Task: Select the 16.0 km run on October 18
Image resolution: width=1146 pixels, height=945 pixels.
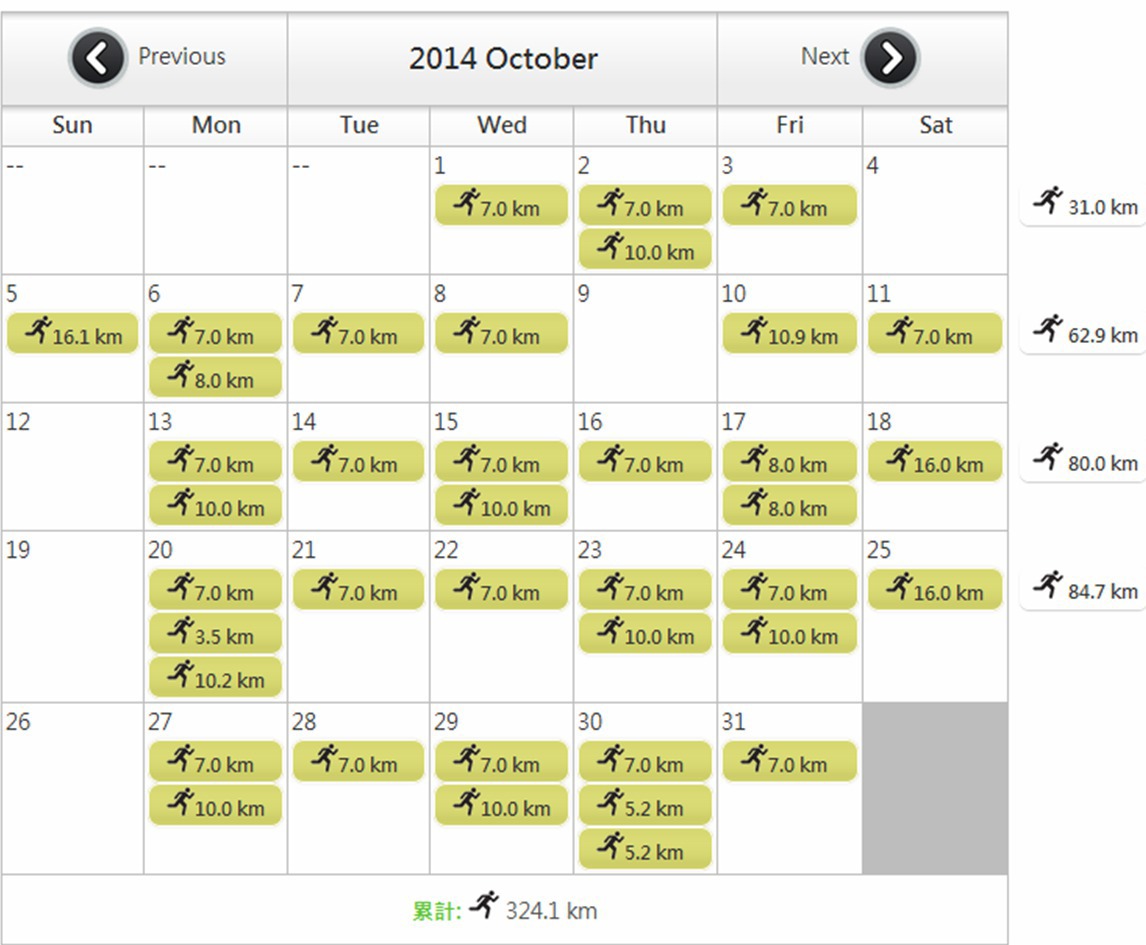Action: point(935,462)
